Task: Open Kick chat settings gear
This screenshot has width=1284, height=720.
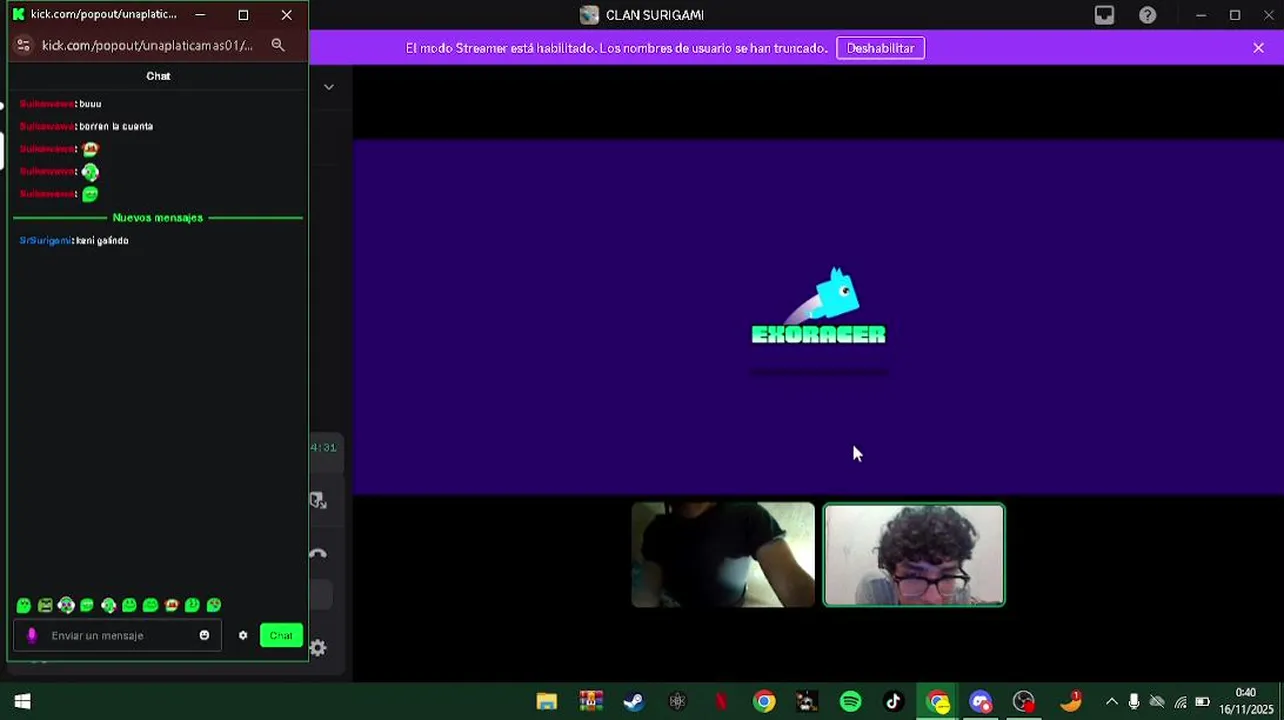Action: (242, 635)
